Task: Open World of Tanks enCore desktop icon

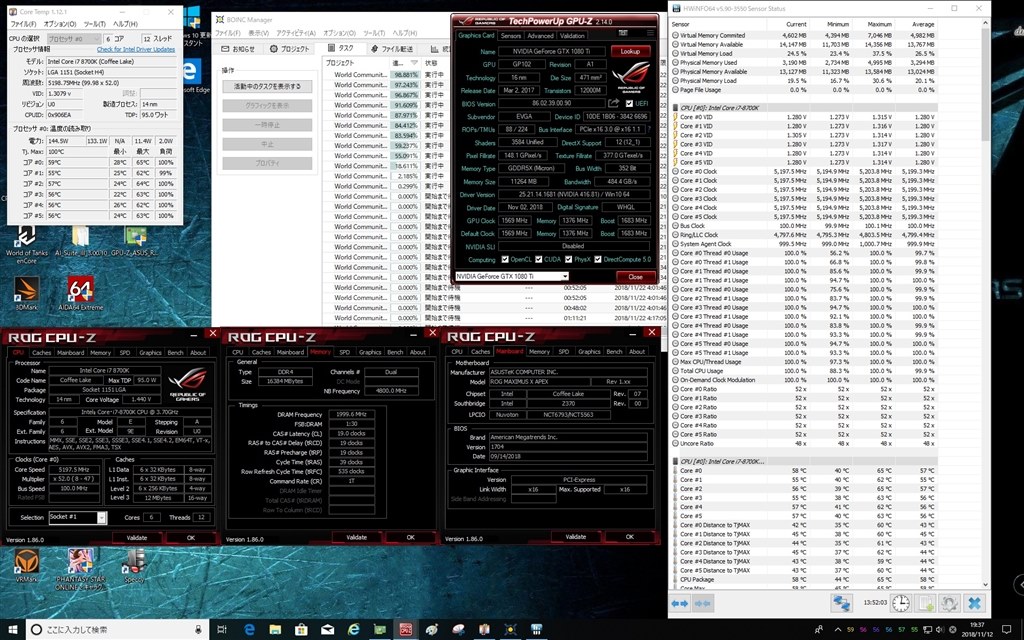Action: 26,244
